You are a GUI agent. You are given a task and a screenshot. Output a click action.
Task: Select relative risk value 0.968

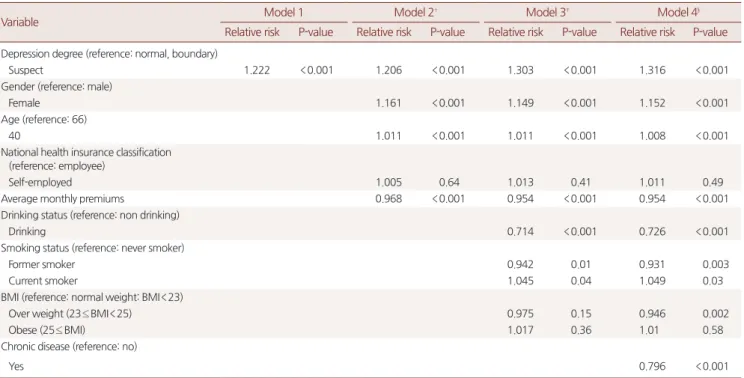(x=389, y=199)
